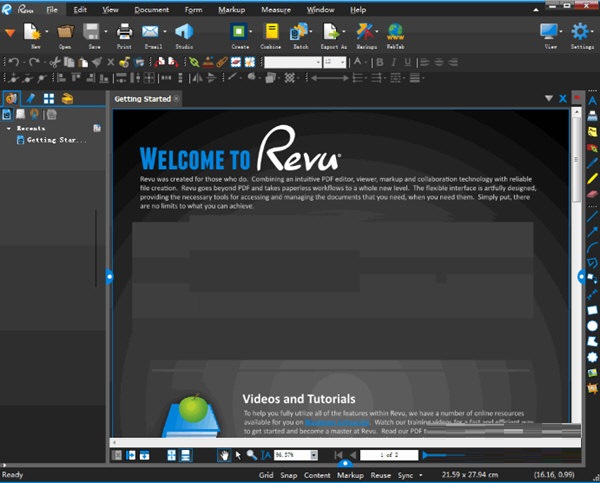Toggle Snap in the status bar

pyautogui.click(x=289, y=475)
